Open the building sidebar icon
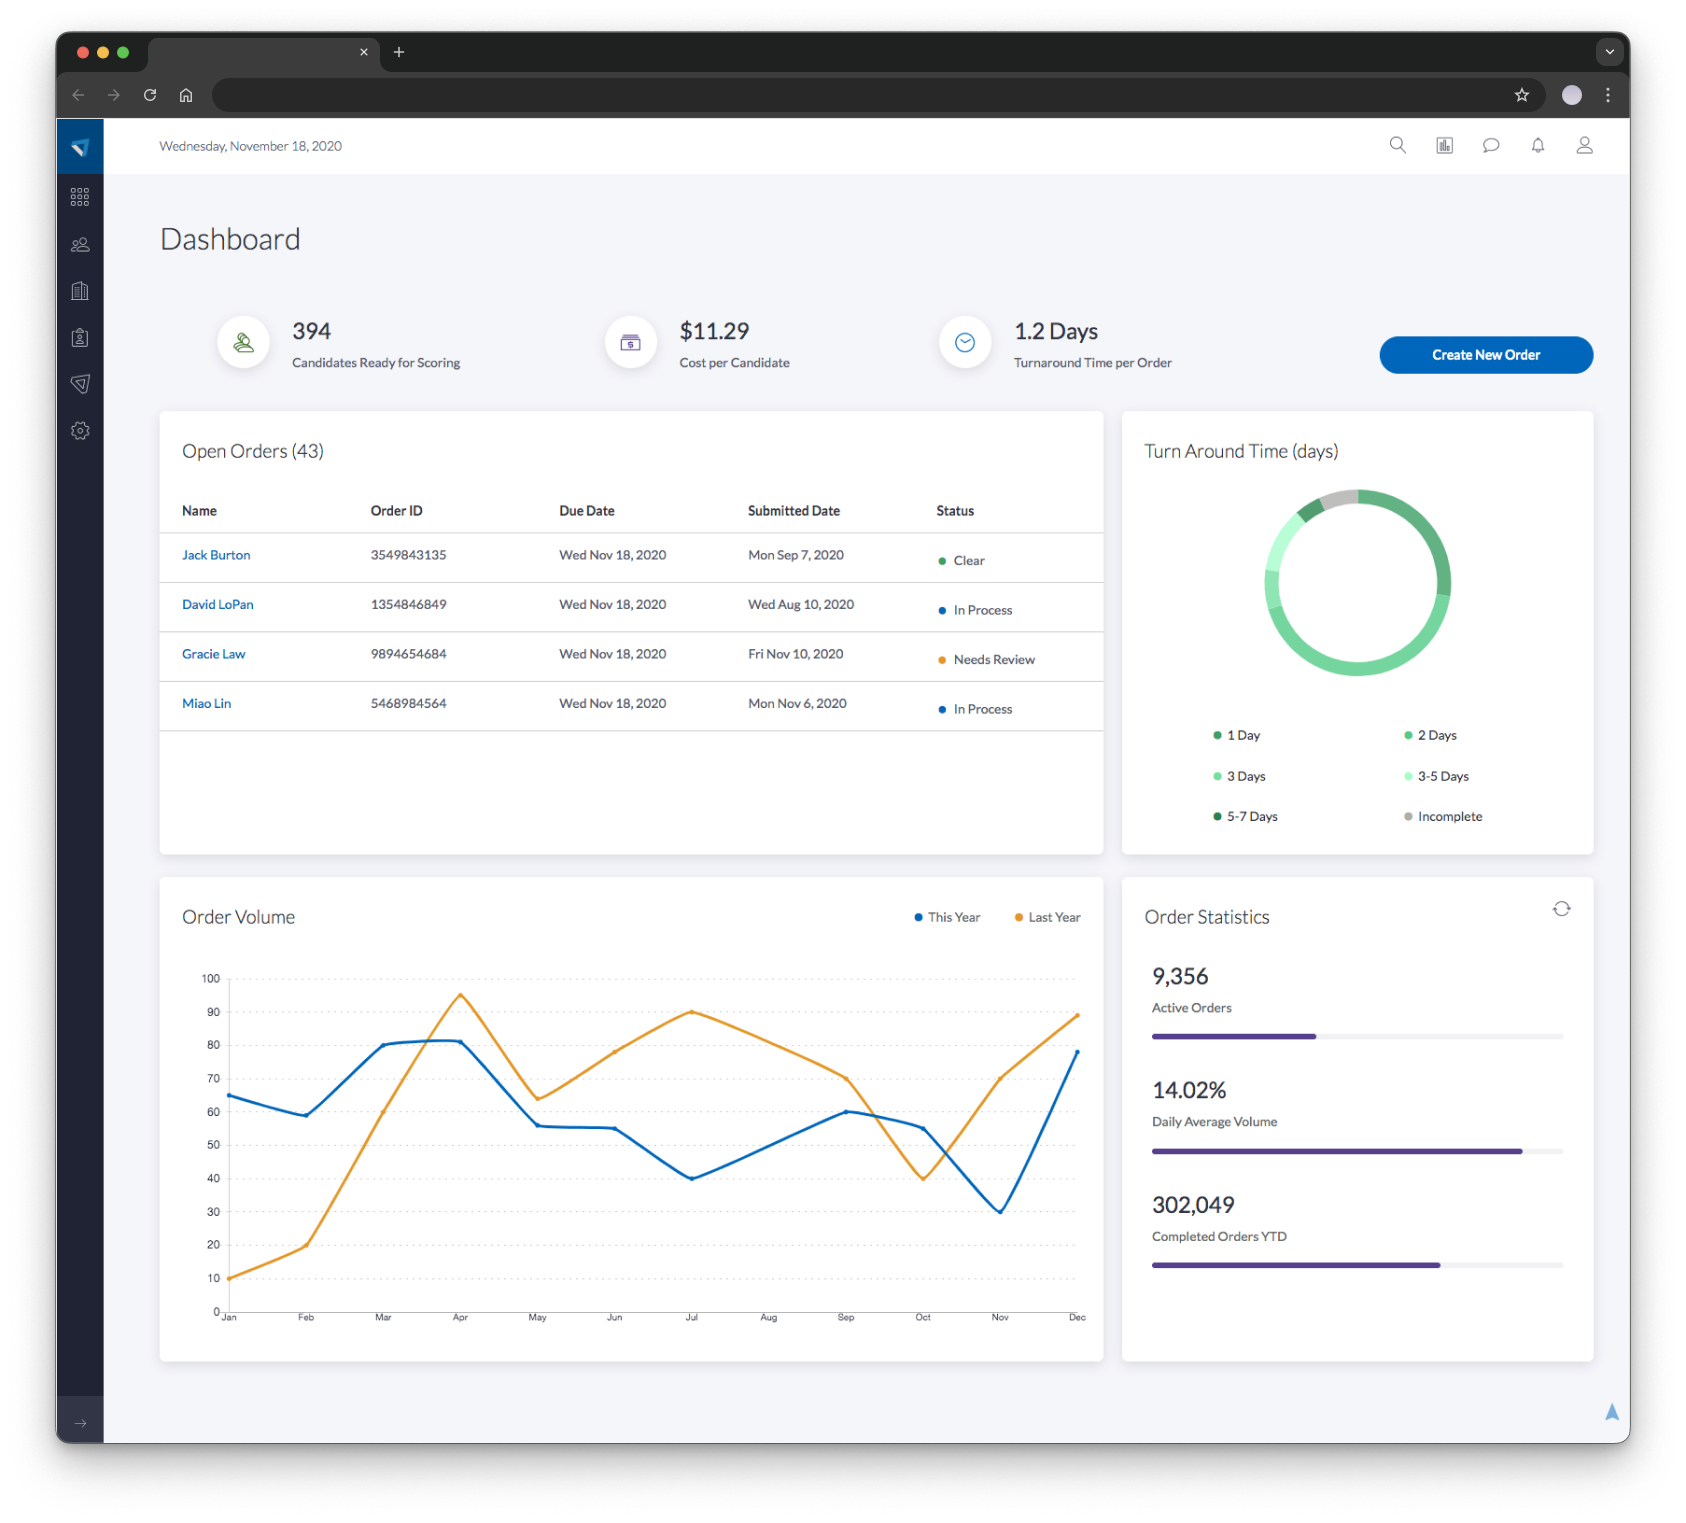This screenshot has height=1523, width=1686. (x=80, y=291)
